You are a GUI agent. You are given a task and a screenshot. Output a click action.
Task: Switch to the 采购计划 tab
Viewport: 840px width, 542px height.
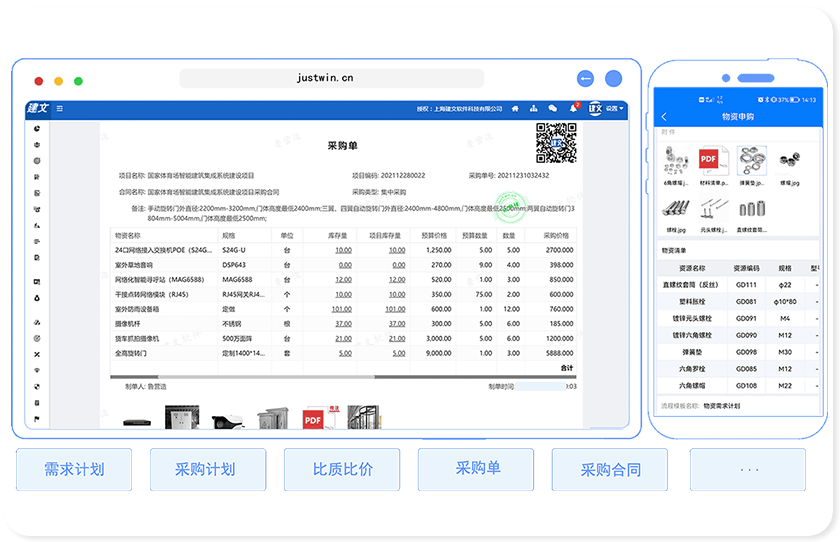click(205, 469)
